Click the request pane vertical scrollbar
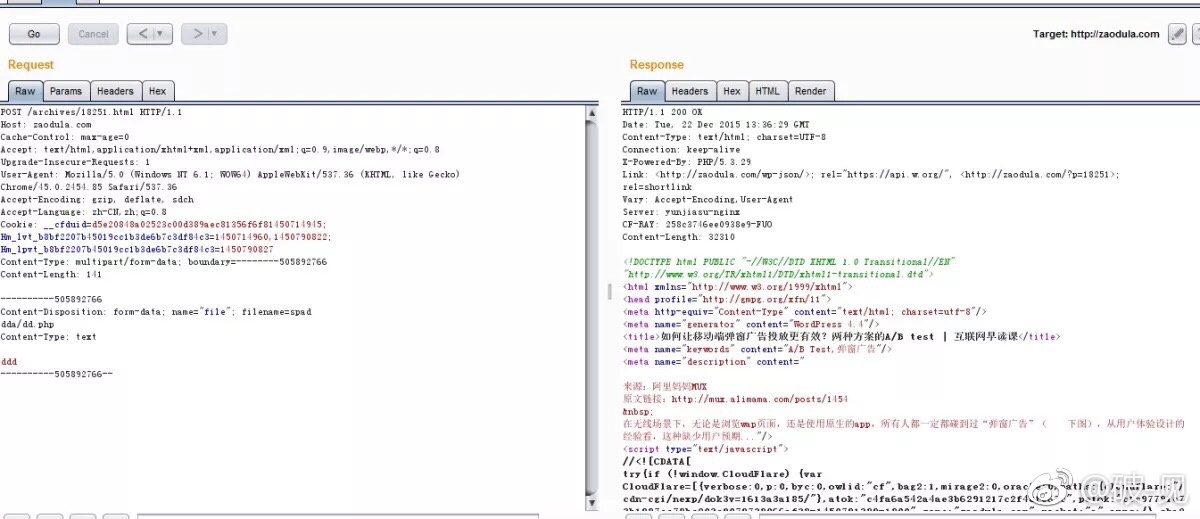 point(593,300)
